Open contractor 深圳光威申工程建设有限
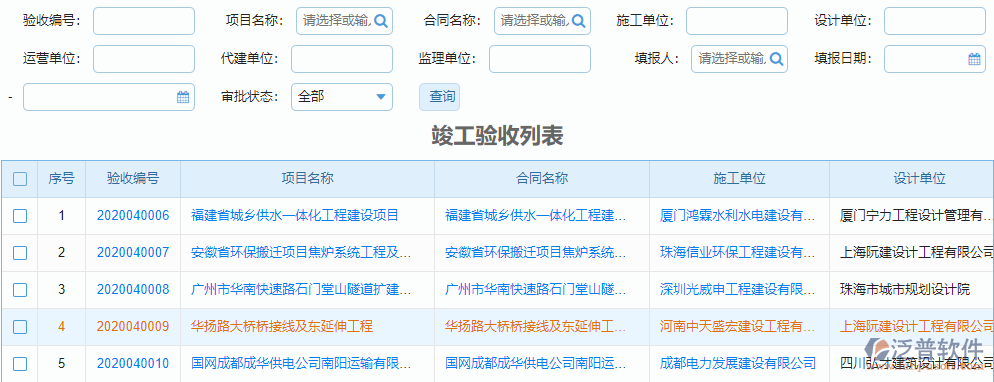Screen dimensions: 994x382 pos(738,290)
